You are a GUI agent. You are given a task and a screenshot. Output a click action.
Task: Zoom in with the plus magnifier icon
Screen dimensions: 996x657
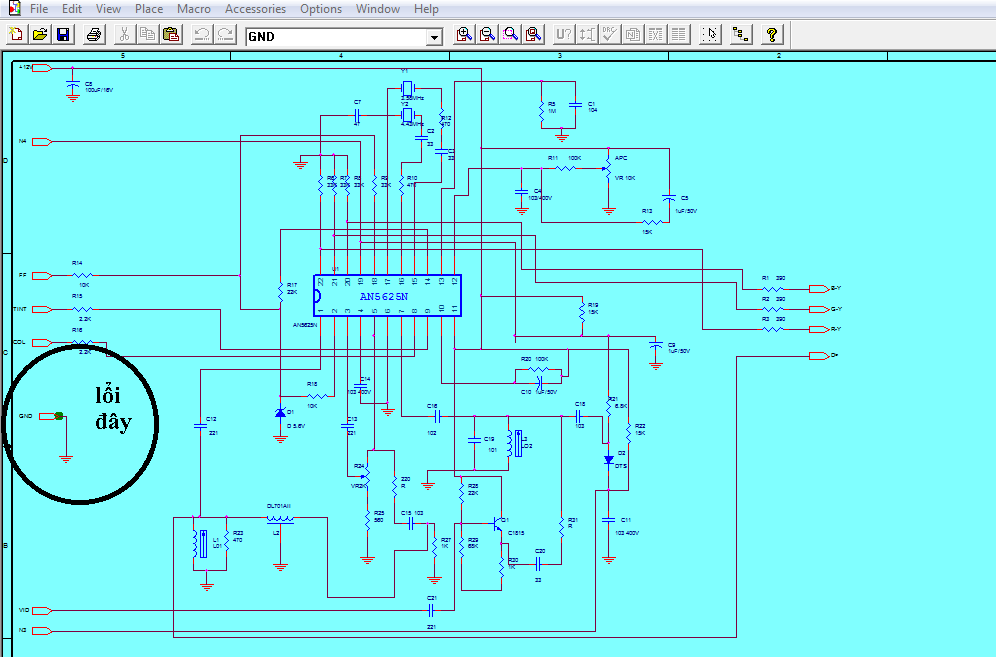(464, 35)
